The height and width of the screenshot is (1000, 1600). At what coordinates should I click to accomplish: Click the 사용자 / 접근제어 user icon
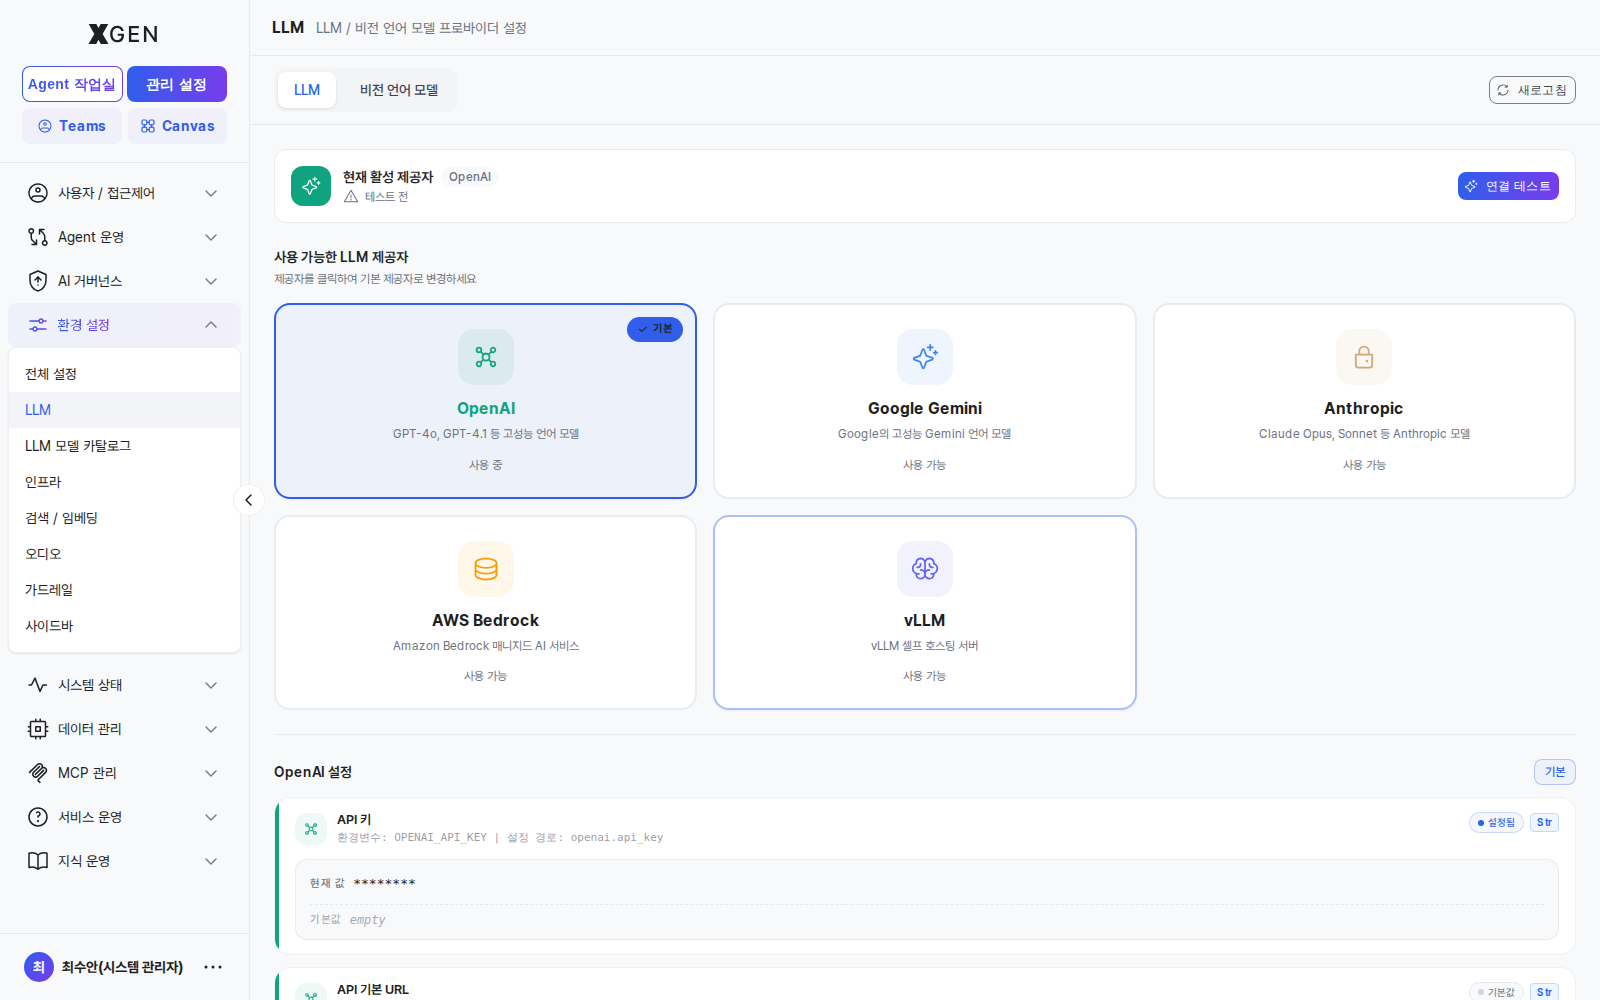(x=38, y=193)
